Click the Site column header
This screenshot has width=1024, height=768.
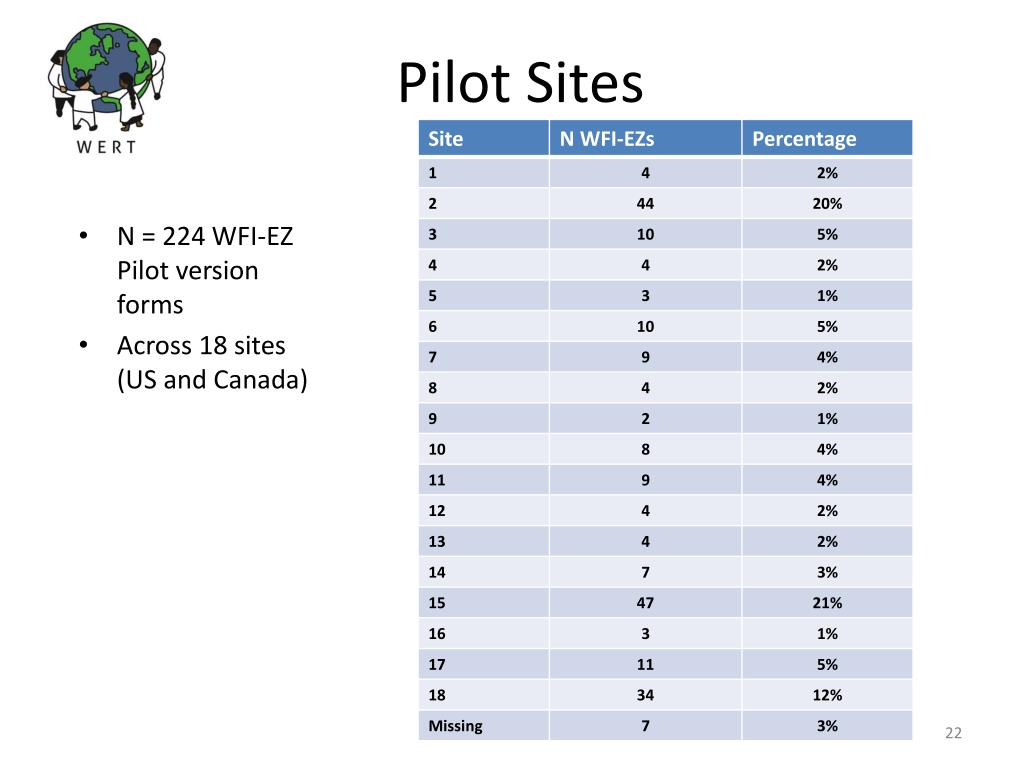pyautogui.click(x=483, y=138)
